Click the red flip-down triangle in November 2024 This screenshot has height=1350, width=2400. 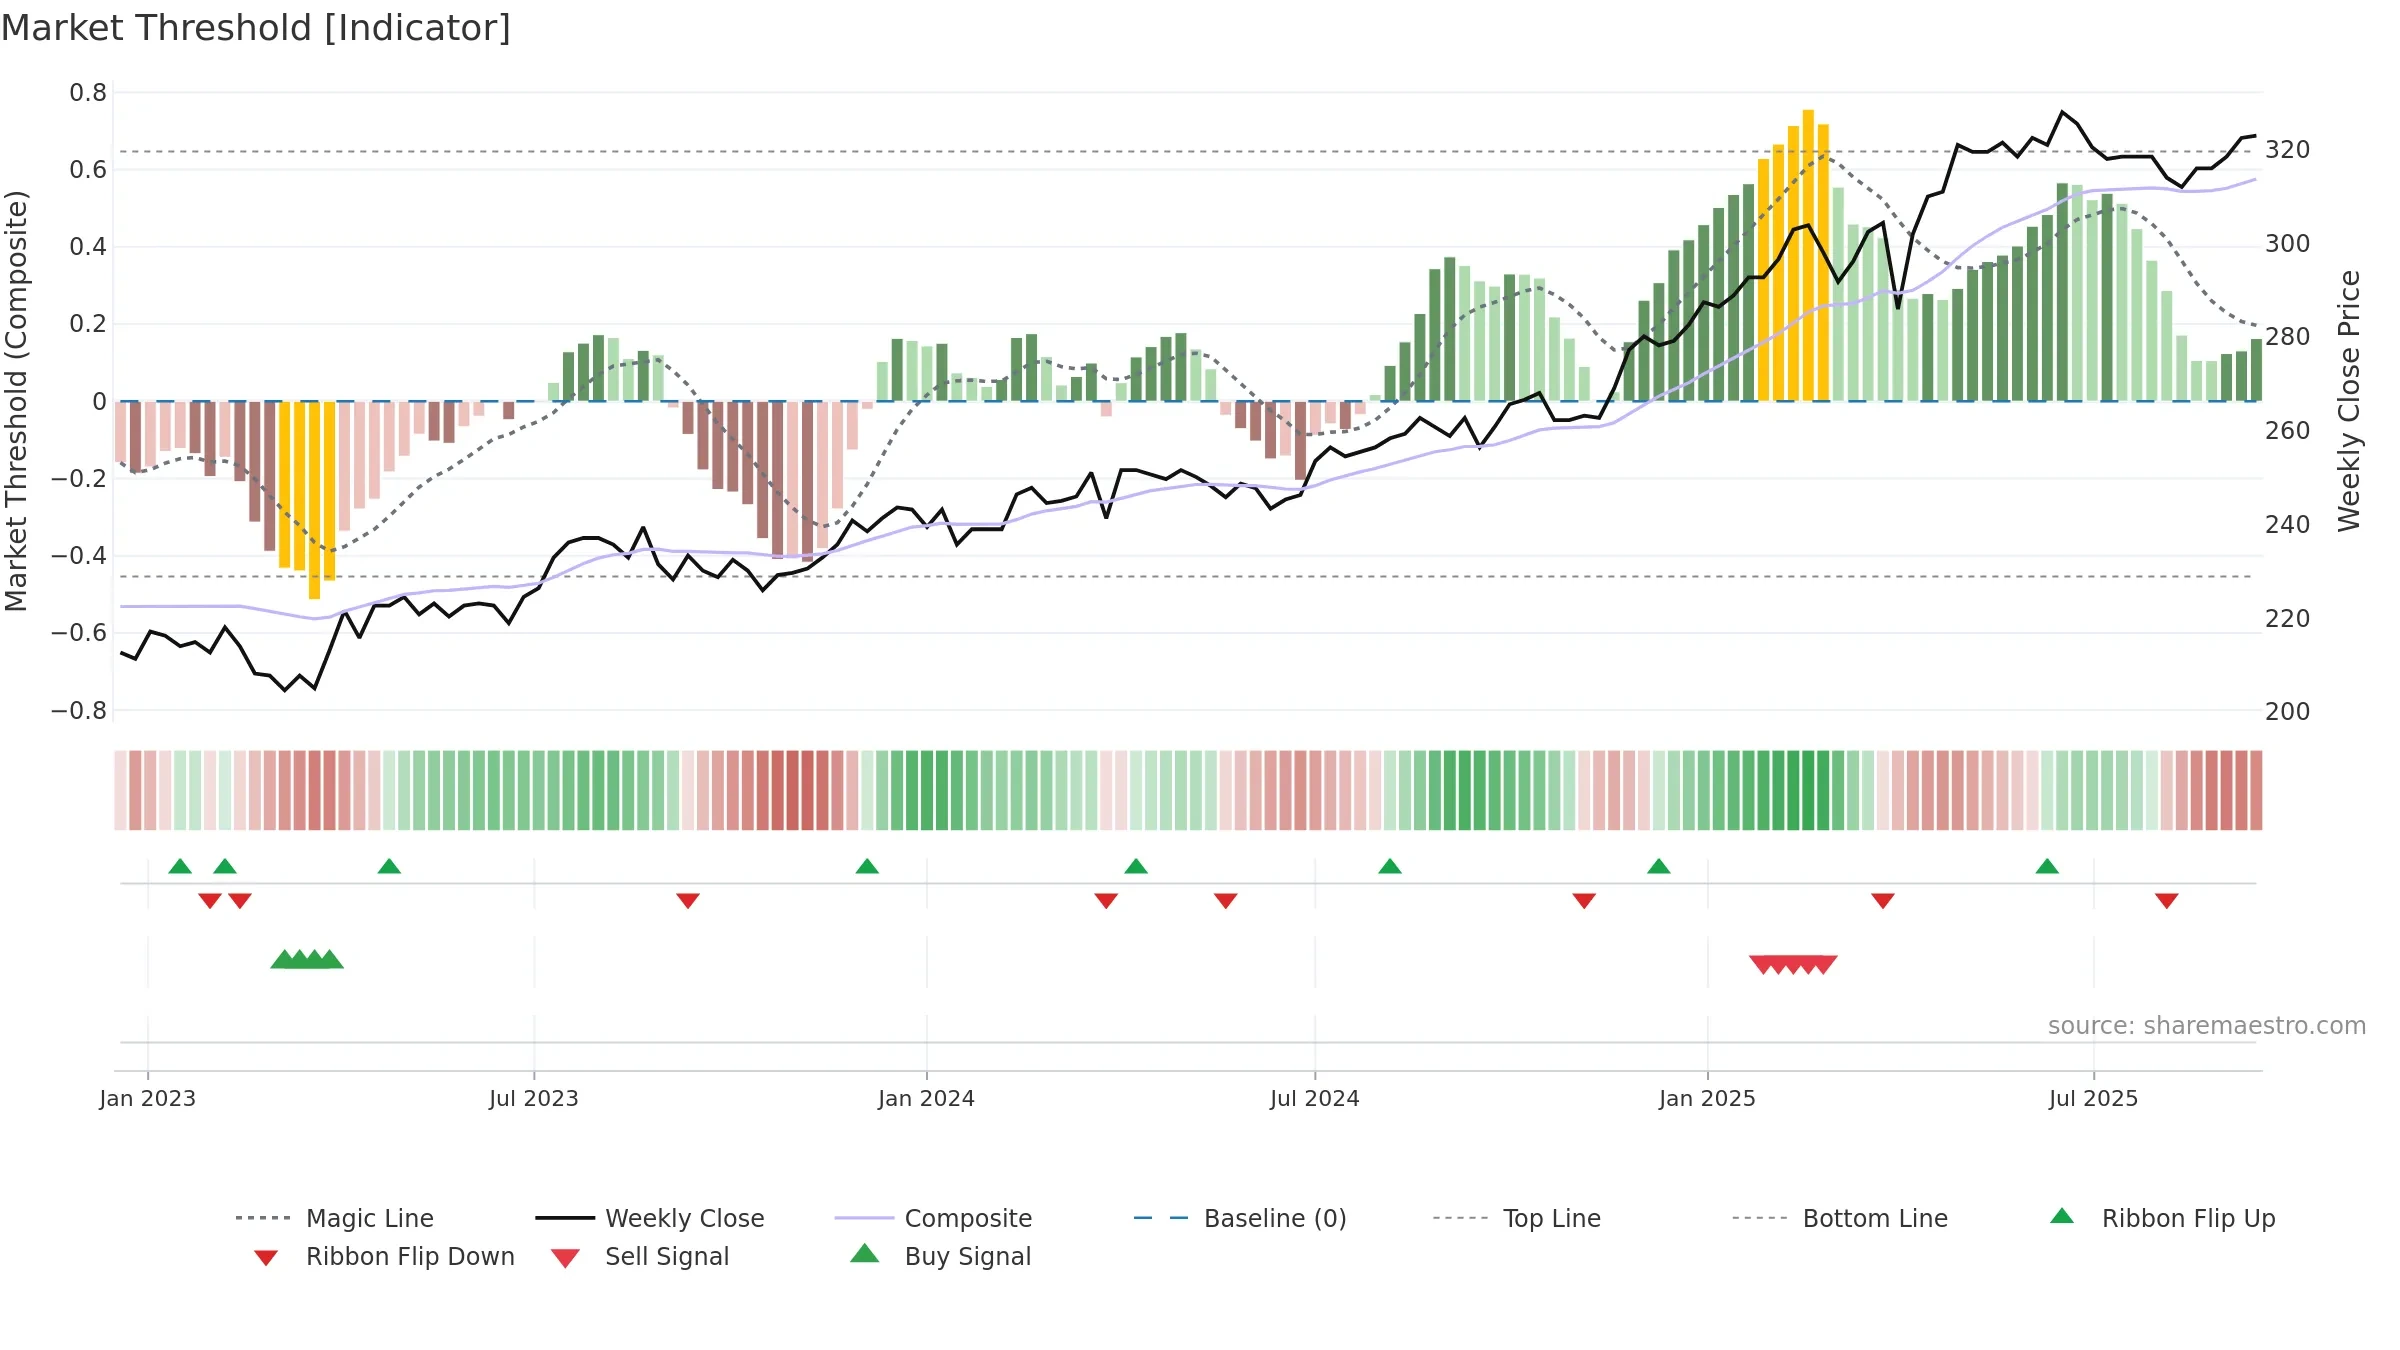(x=1584, y=901)
